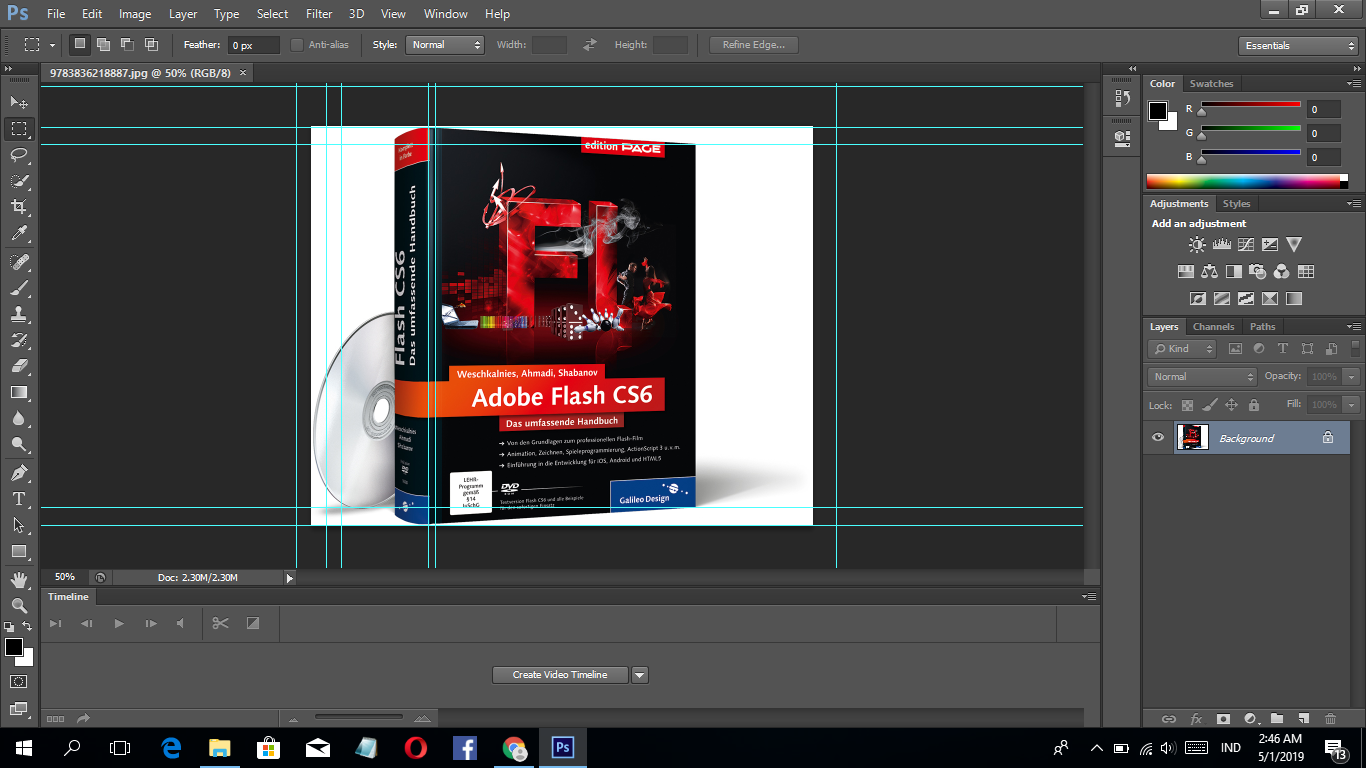Screen dimensions: 1366x768
Task: Select the Crop tool
Action: 19,207
